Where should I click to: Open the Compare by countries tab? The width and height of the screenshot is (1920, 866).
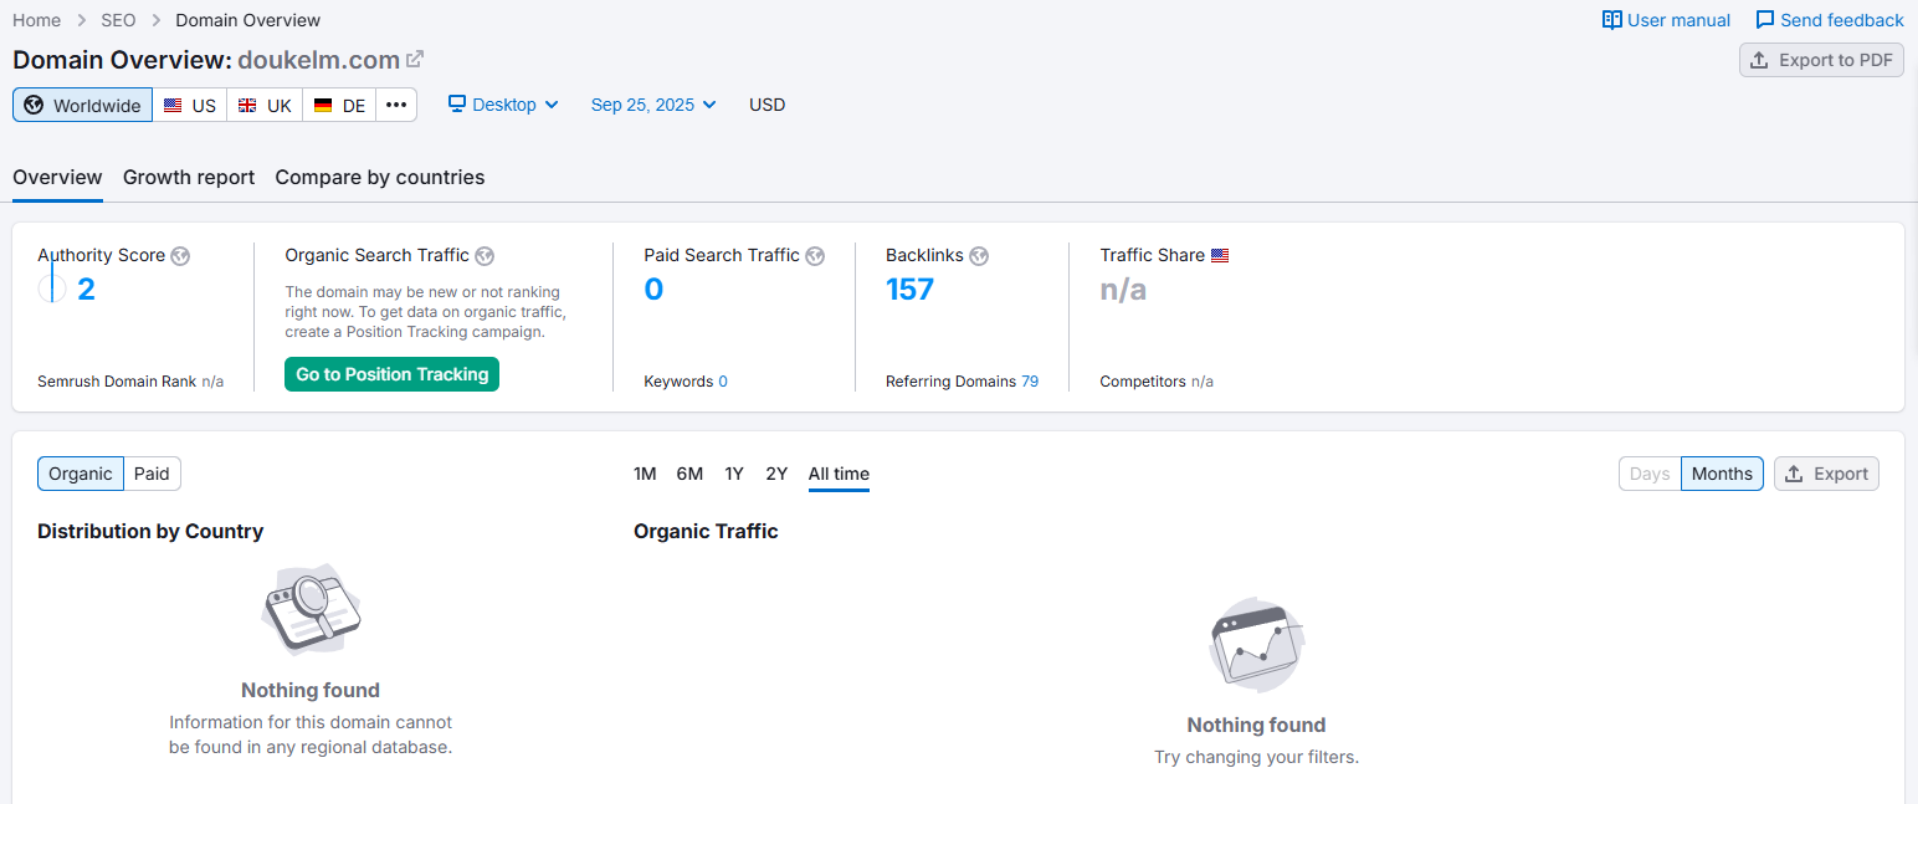[x=380, y=177]
